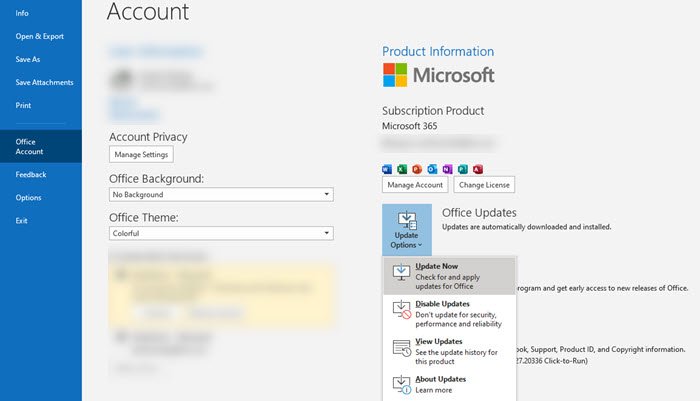Screen dimensions: 700x401
Task: Click the Excel app icon
Action: (x=402, y=169)
